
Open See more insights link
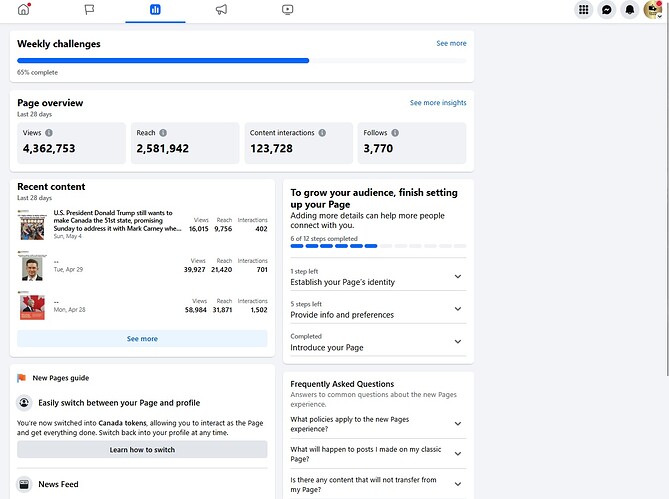pos(438,102)
